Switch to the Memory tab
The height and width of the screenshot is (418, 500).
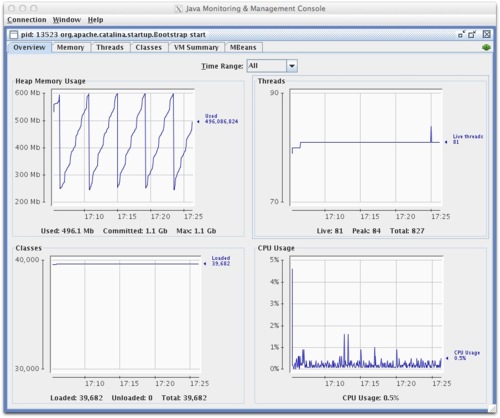(70, 47)
